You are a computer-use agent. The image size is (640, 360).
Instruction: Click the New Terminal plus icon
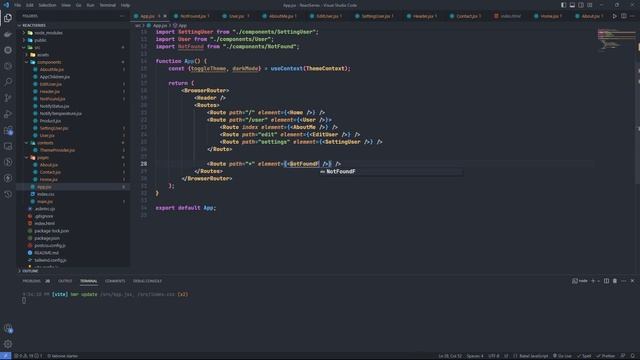click(x=593, y=281)
